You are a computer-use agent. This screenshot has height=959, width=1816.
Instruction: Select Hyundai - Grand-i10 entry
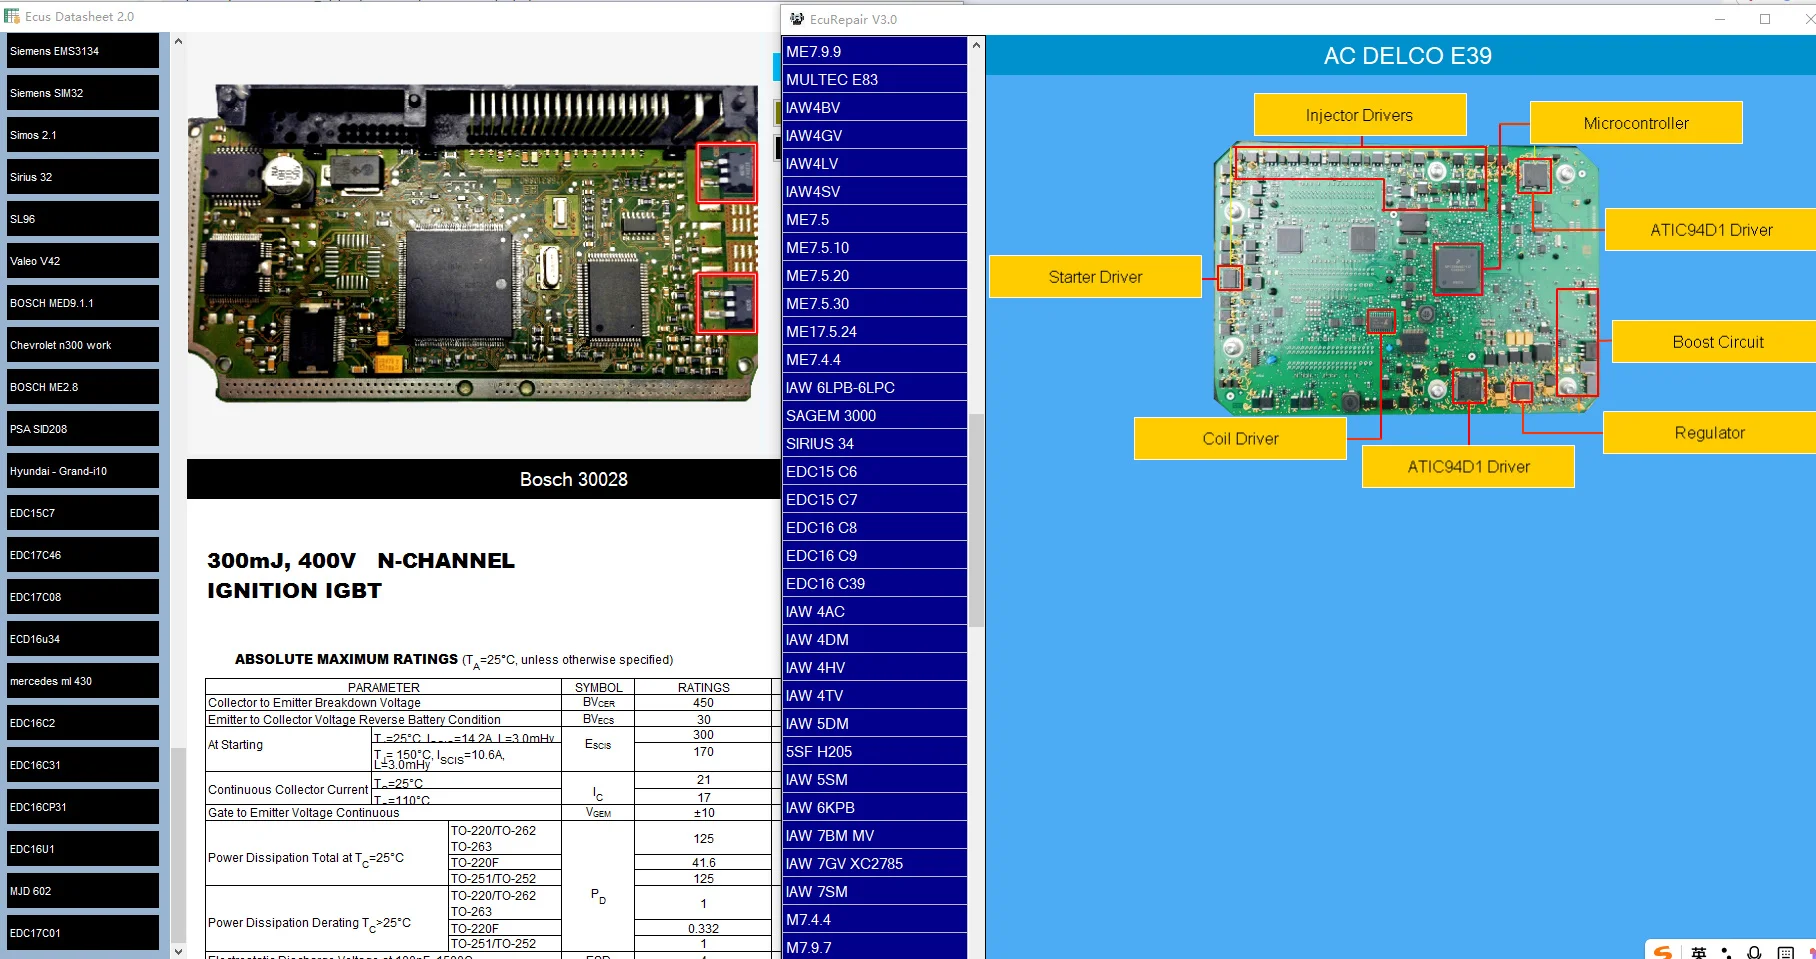click(x=83, y=471)
